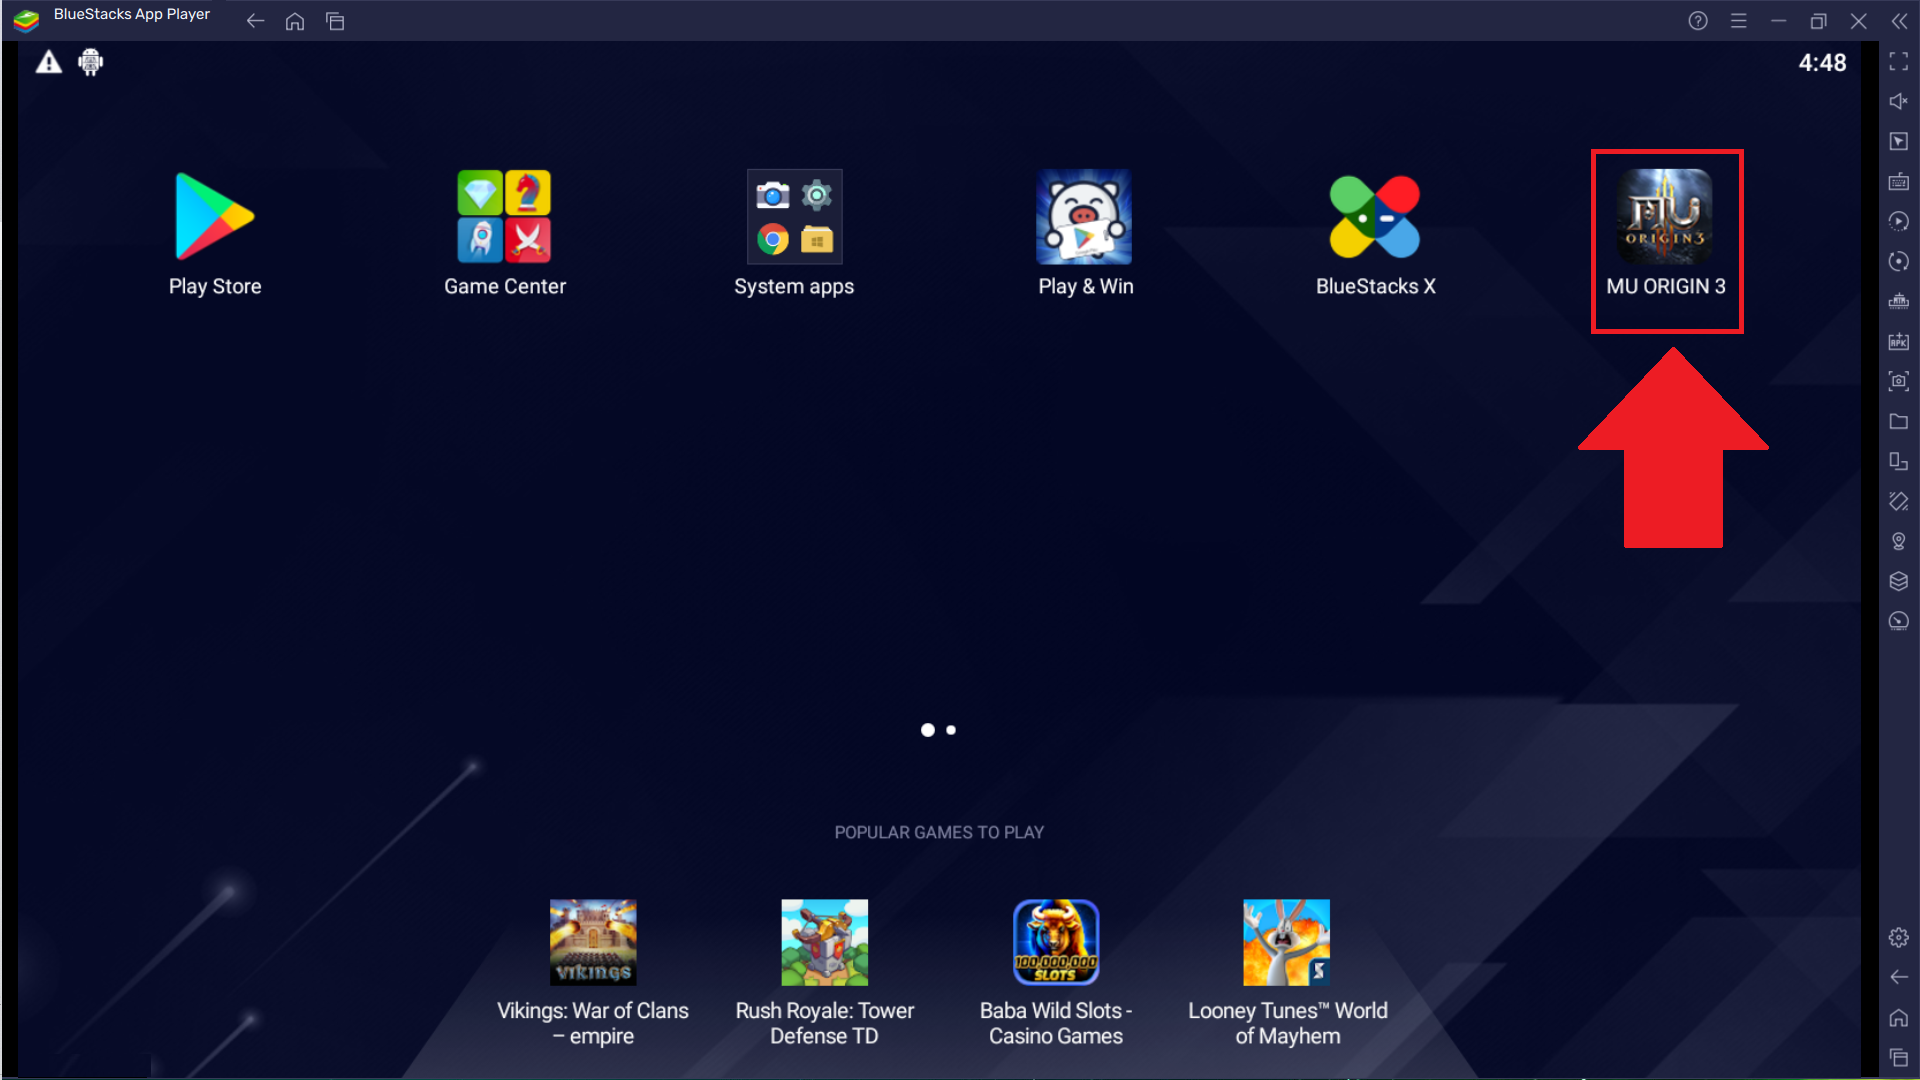Click the 4:48 clock display

coord(1822,63)
